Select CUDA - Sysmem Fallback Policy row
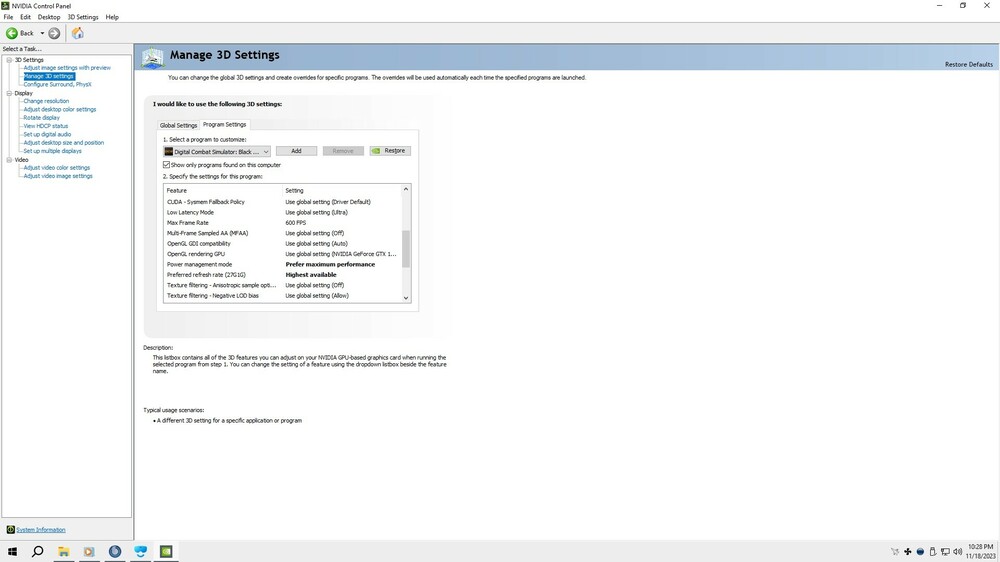 (282, 202)
